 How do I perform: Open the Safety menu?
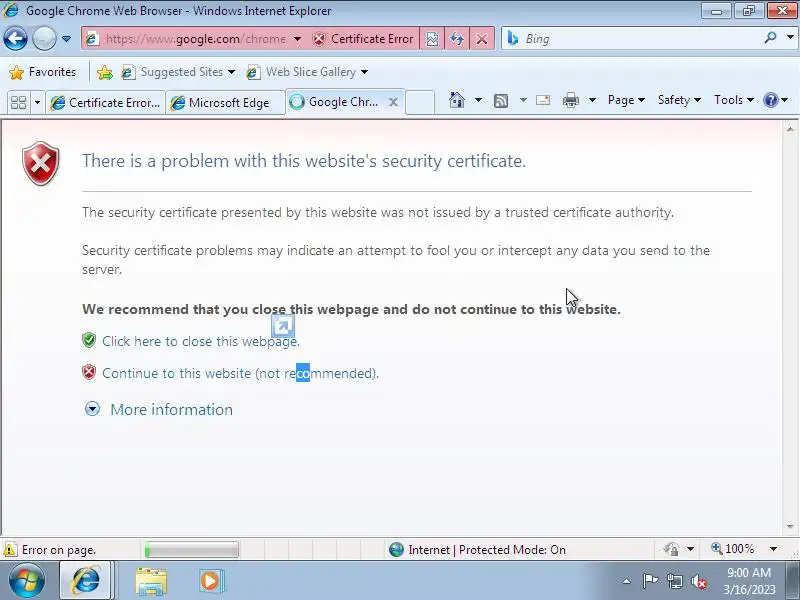point(679,100)
